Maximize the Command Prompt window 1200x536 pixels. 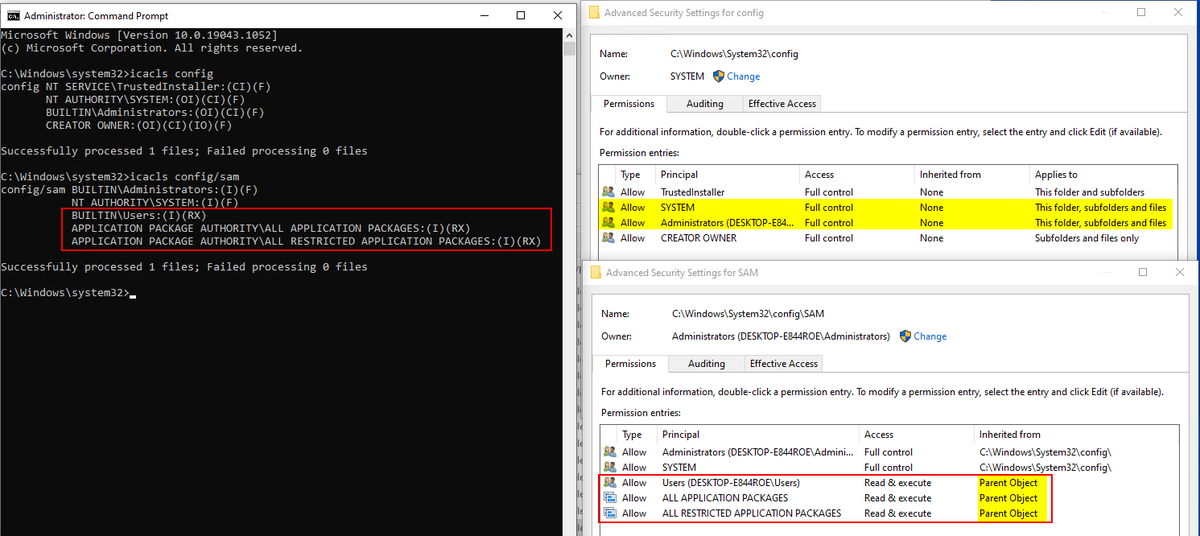[520, 15]
